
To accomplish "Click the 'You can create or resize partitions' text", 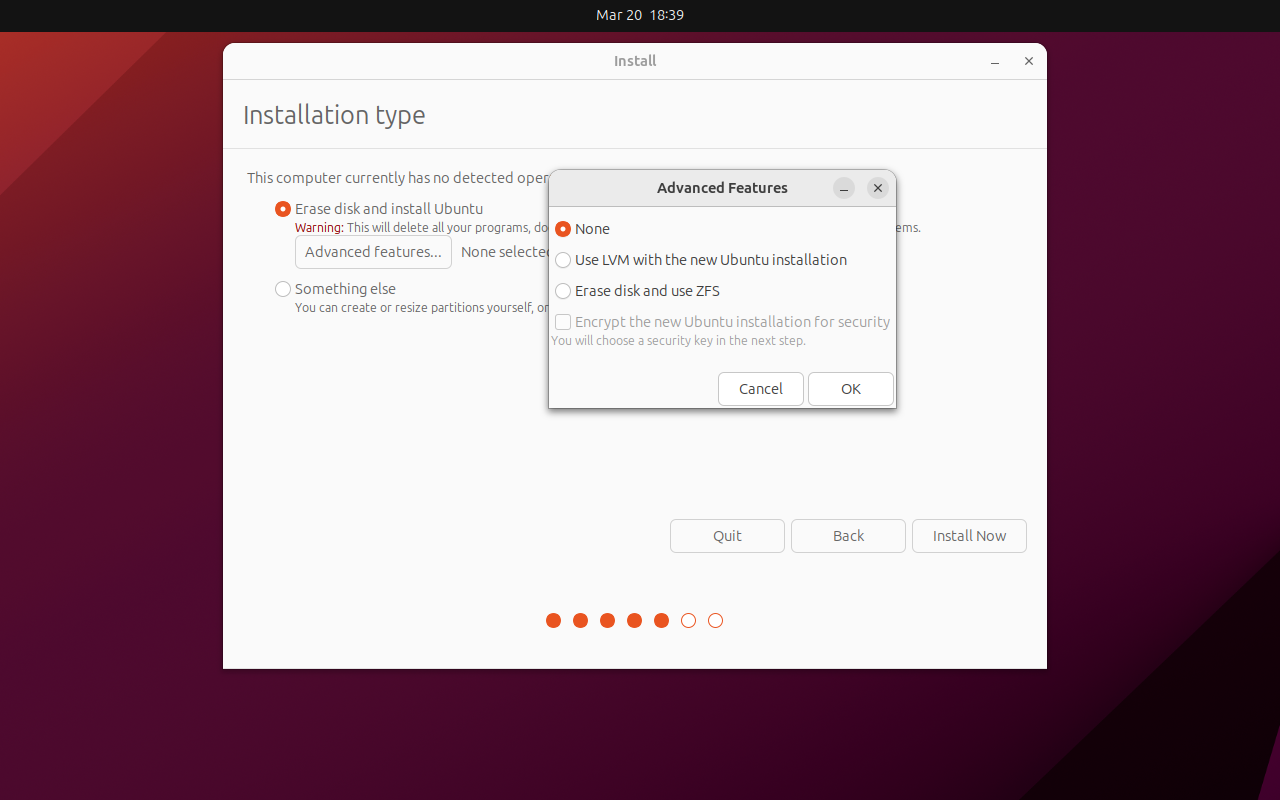I will (x=421, y=308).
